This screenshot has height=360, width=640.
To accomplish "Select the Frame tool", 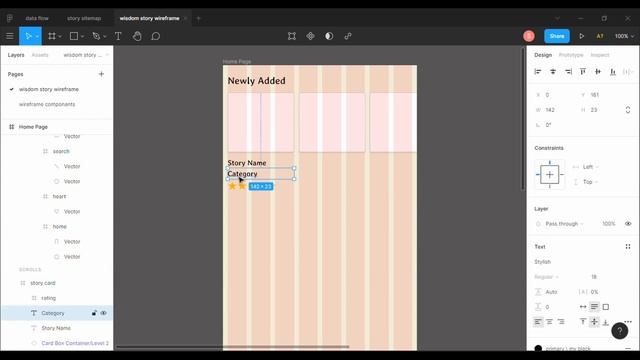I will (52, 36).
